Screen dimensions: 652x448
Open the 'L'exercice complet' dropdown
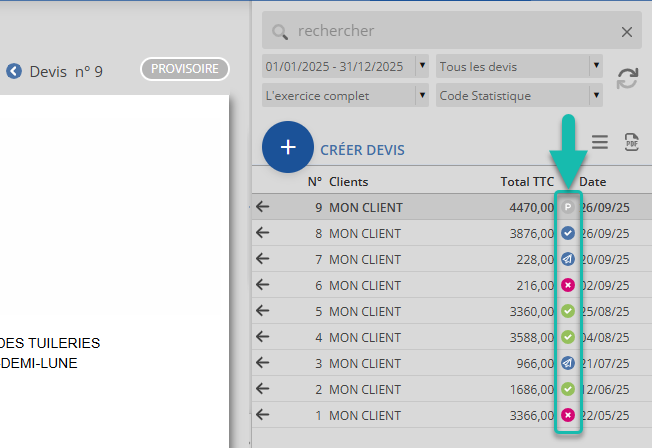click(x=421, y=96)
